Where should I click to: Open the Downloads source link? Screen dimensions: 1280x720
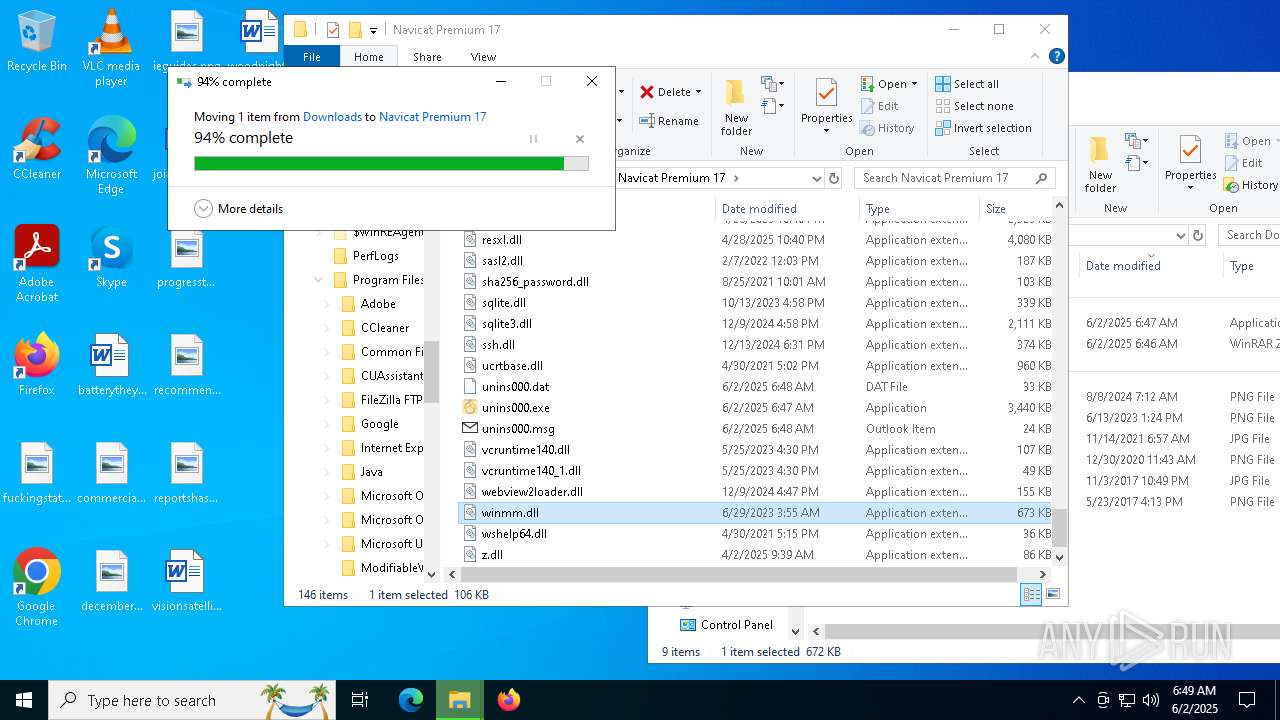tap(332, 117)
